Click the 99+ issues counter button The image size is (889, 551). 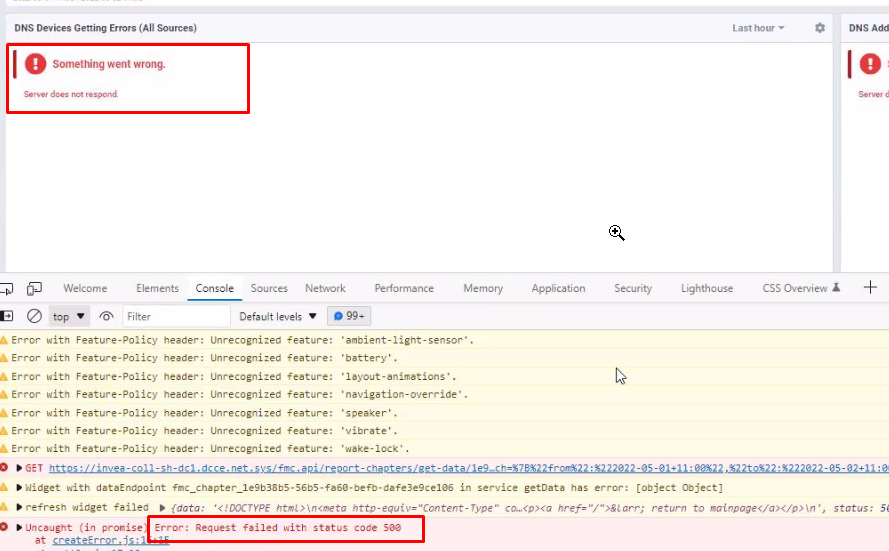coord(349,316)
